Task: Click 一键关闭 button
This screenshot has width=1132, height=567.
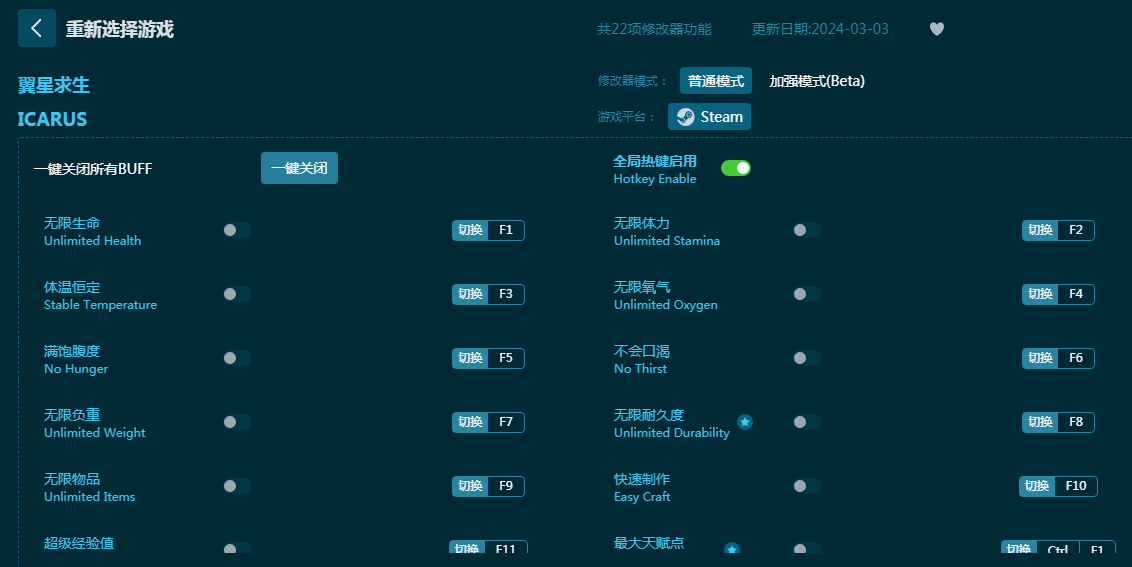Action: pyautogui.click(x=299, y=168)
